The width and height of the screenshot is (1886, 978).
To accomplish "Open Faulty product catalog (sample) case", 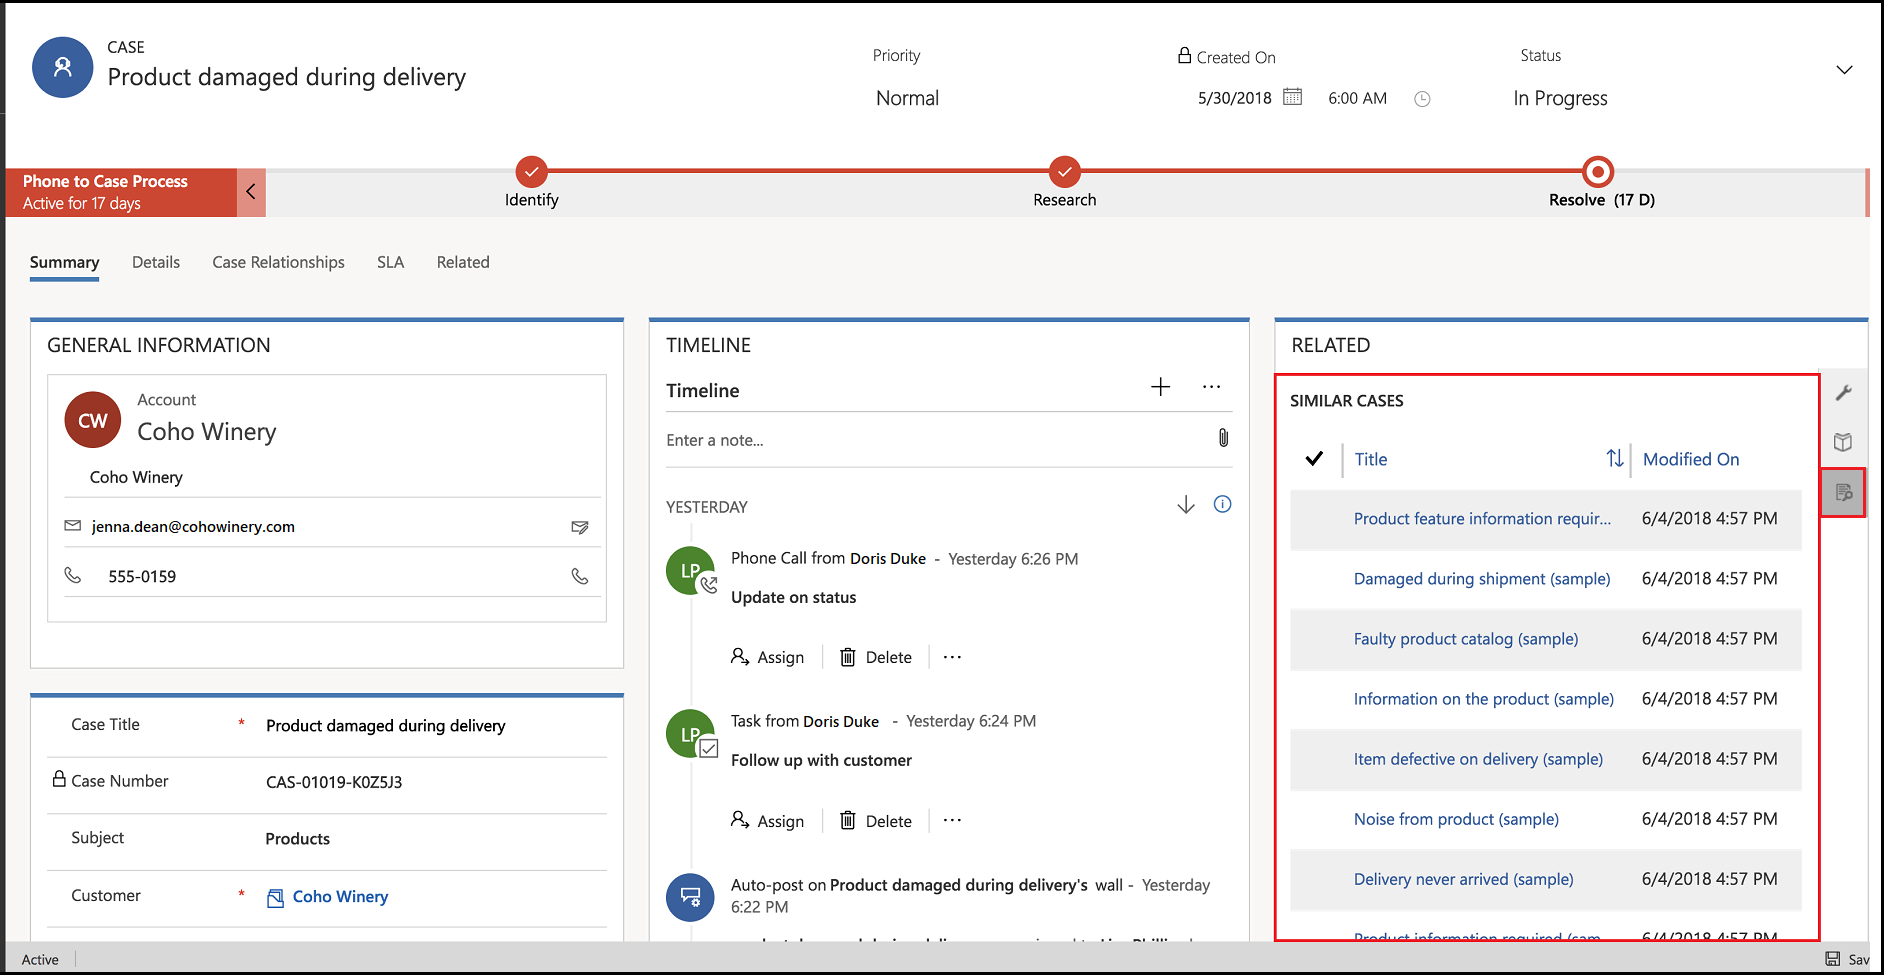I will point(1466,639).
